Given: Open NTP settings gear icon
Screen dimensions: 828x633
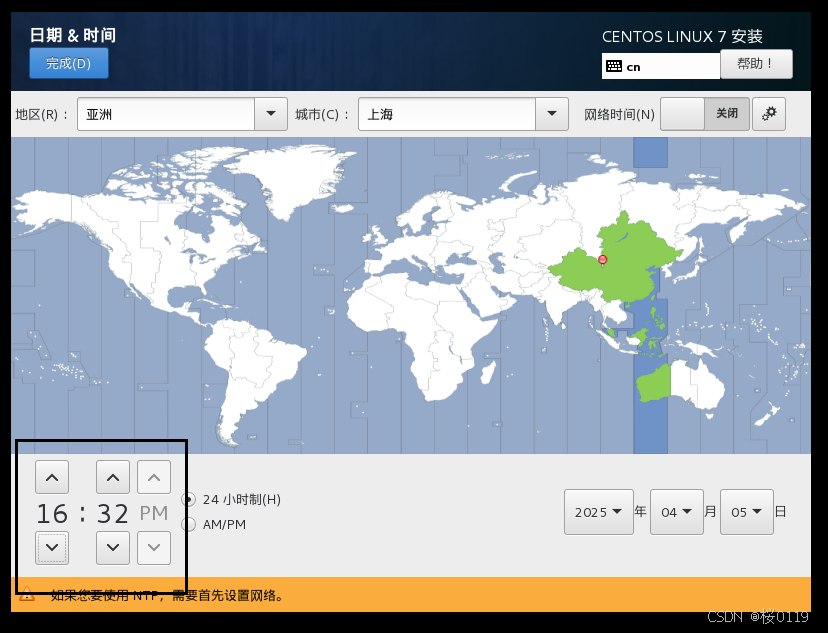Looking at the screenshot, I should (769, 114).
